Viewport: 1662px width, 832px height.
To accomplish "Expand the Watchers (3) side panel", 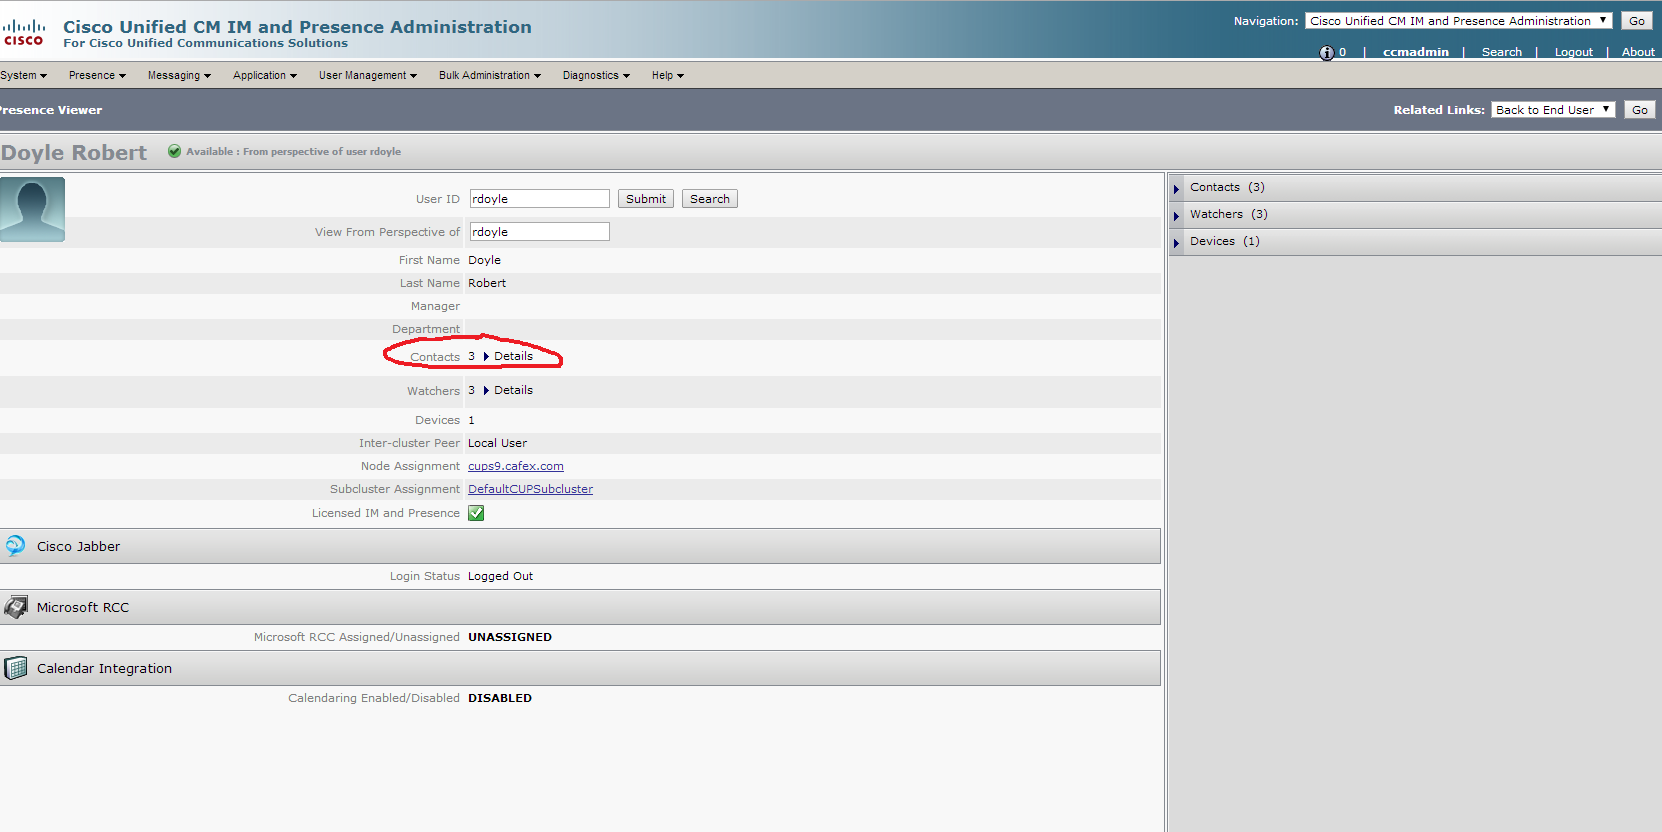I will [x=1415, y=214].
